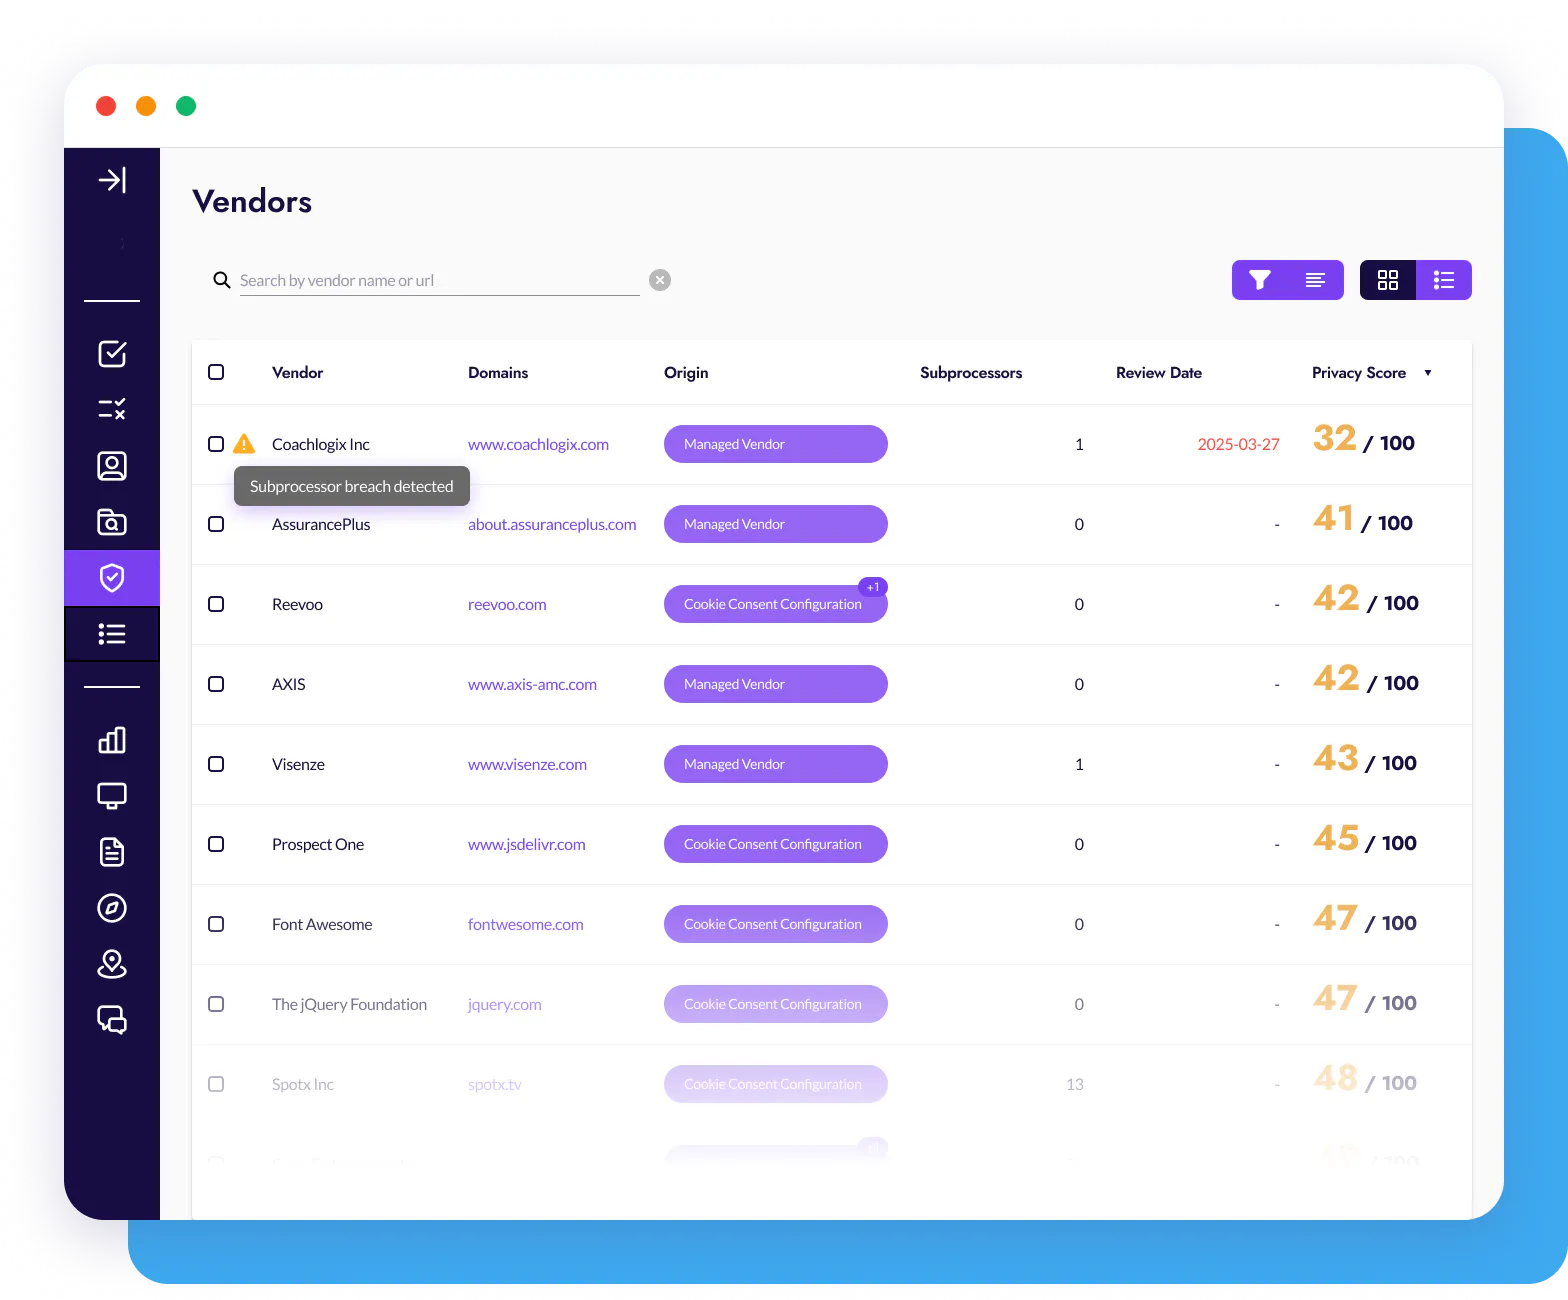Open the list-with-check-and-x sidebar icon

pos(112,409)
